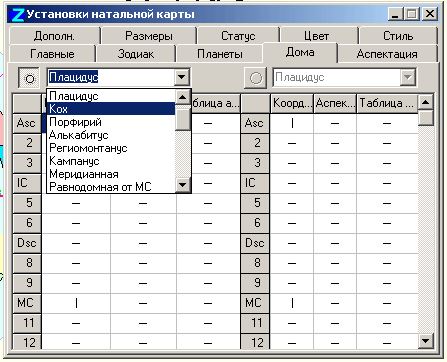
Task: Toggle the inner-circle house system button
Action: pos(29,78)
